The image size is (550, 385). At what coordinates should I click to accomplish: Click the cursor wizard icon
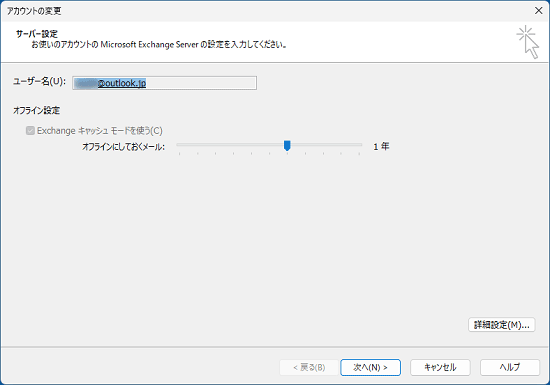coord(528,42)
